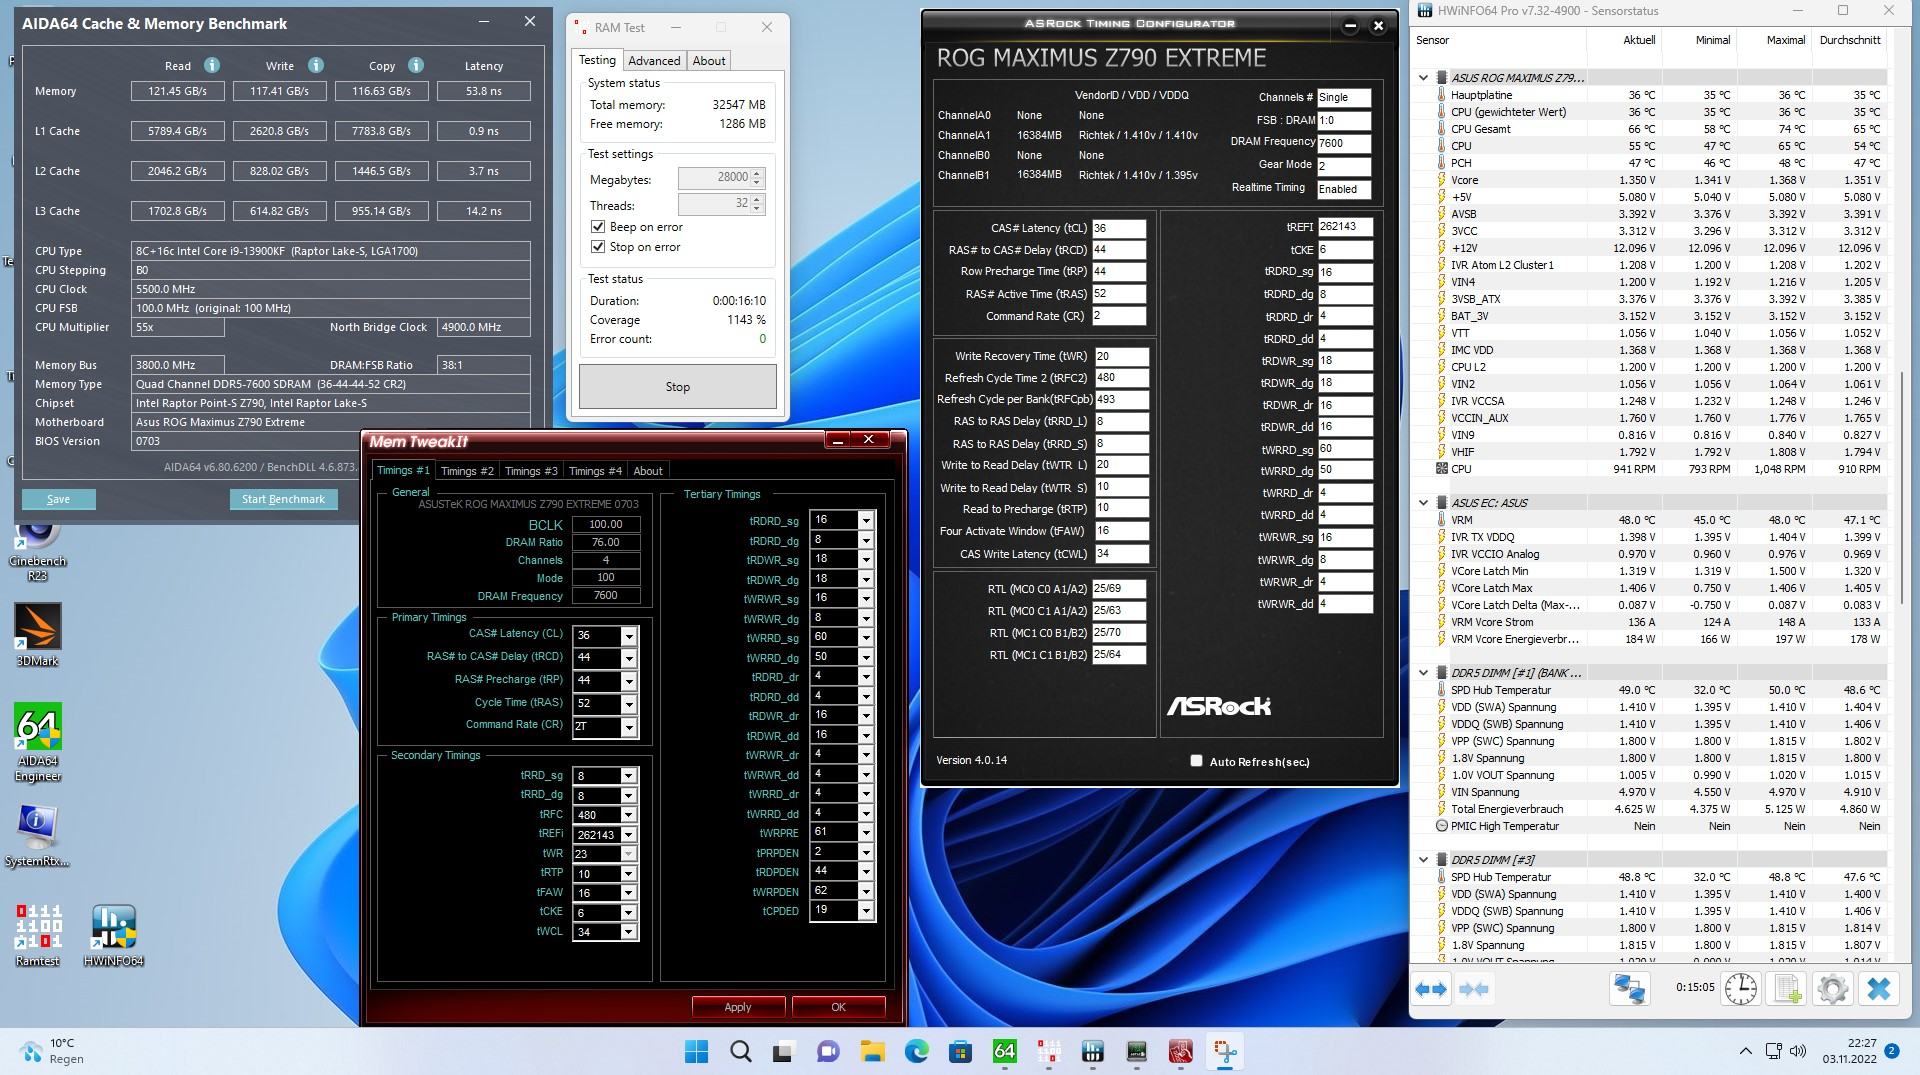The width and height of the screenshot is (1920, 1075).
Task: Switch to About tab in RAM Test
Action: (709, 61)
